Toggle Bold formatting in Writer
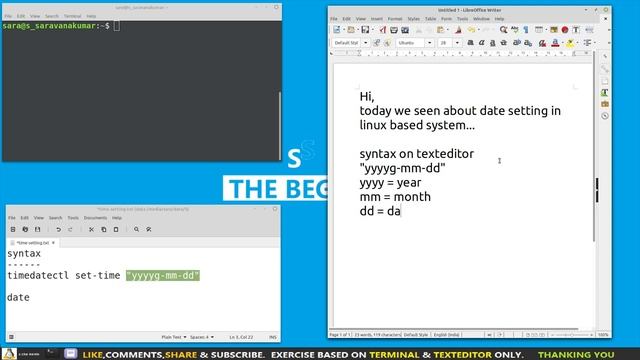The width and height of the screenshot is (640, 360). [470, 42]
